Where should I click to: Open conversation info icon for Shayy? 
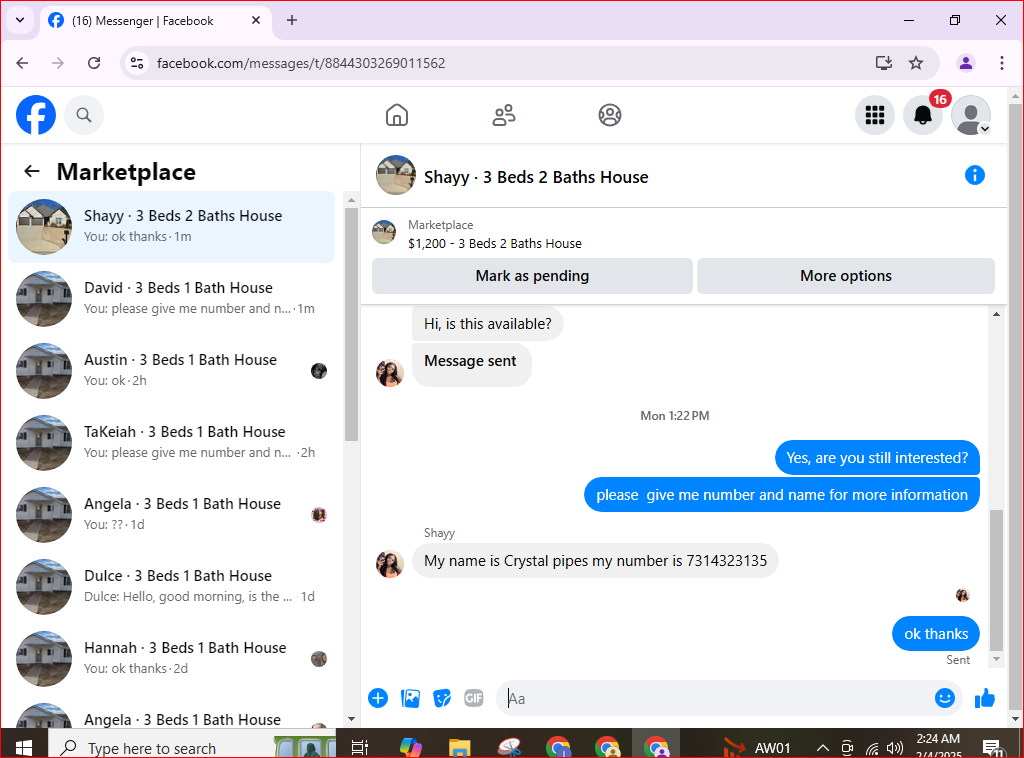[974, 175]
